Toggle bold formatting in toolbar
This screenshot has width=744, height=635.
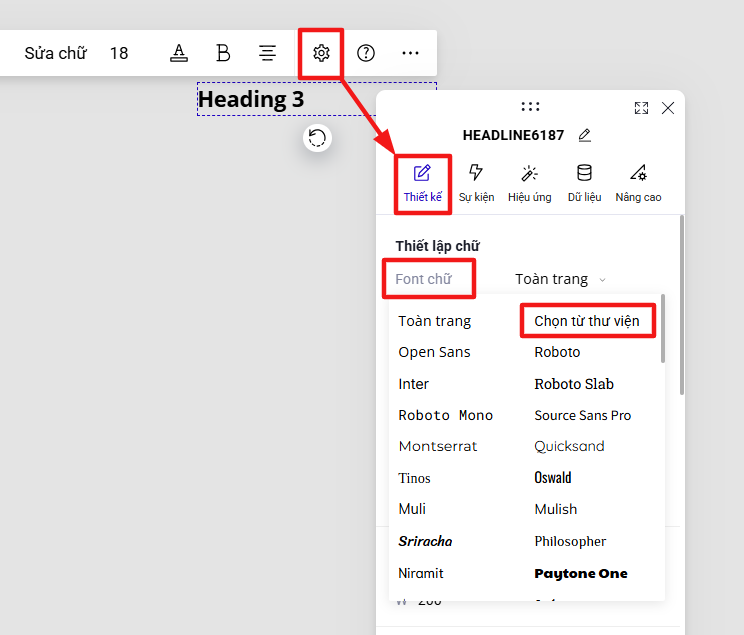point(223,53)
